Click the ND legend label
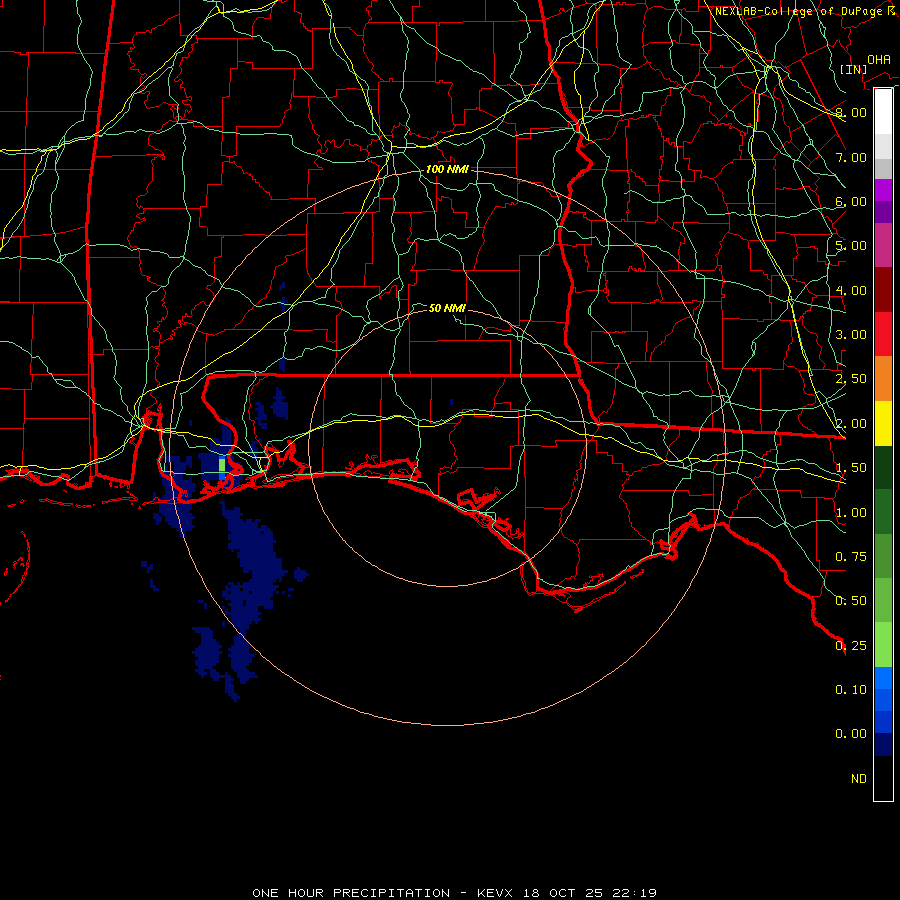The height and width of the screenshot is (900, 900). click(x=859, y=779)
